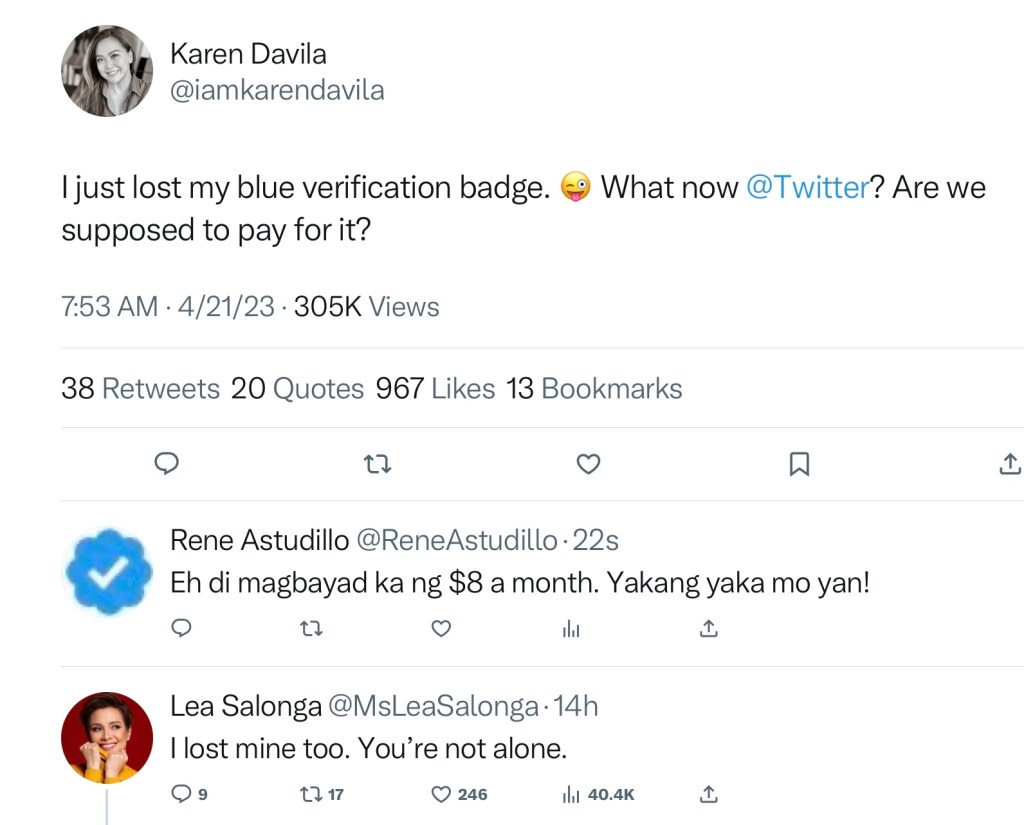Share the main tweet via share icon

(1010, 464)
